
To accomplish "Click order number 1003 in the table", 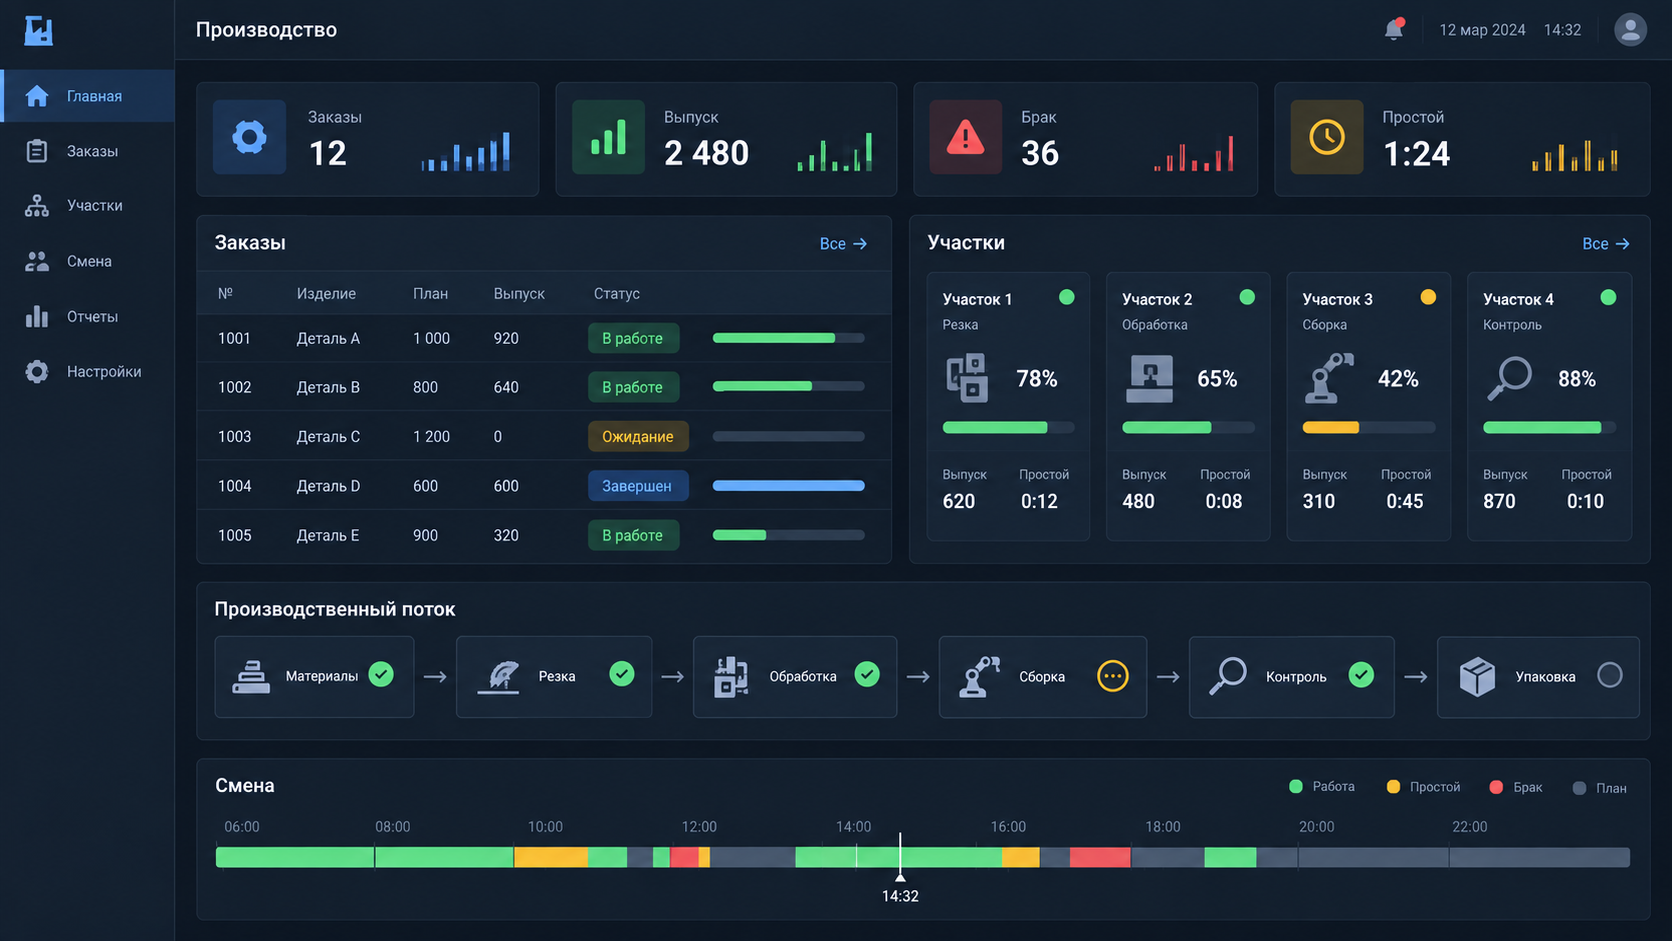I will point(234,437).
